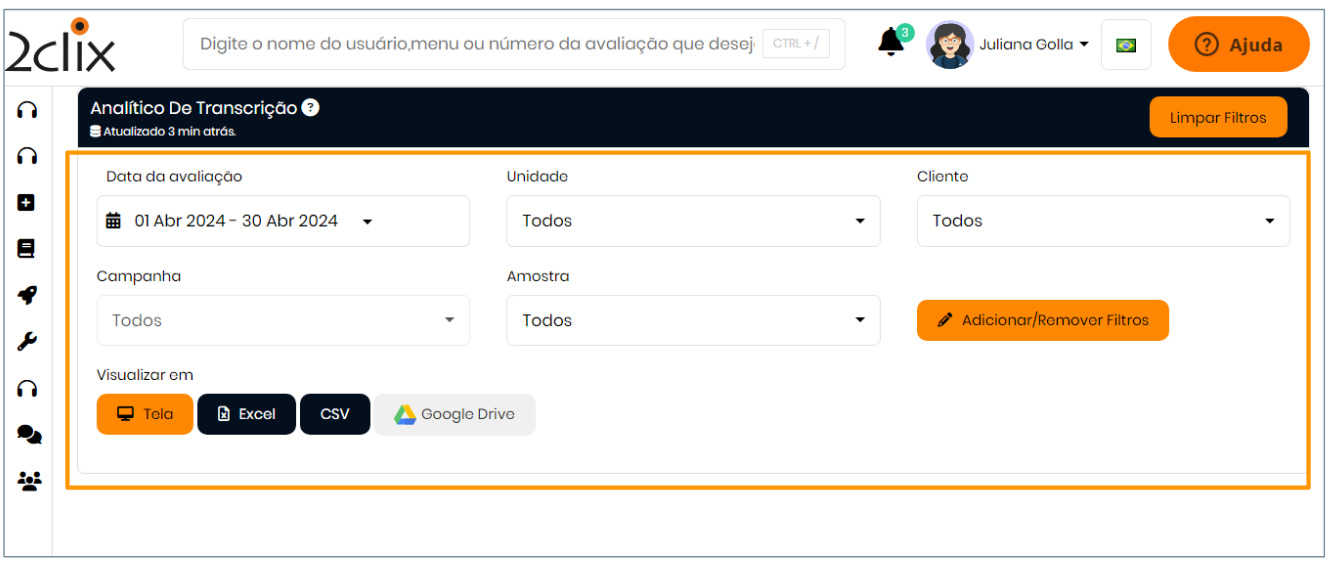Click Adicionar/Remover Filtros button
The width and height of the screenshot is (1331, 565).
point(1042,321)
